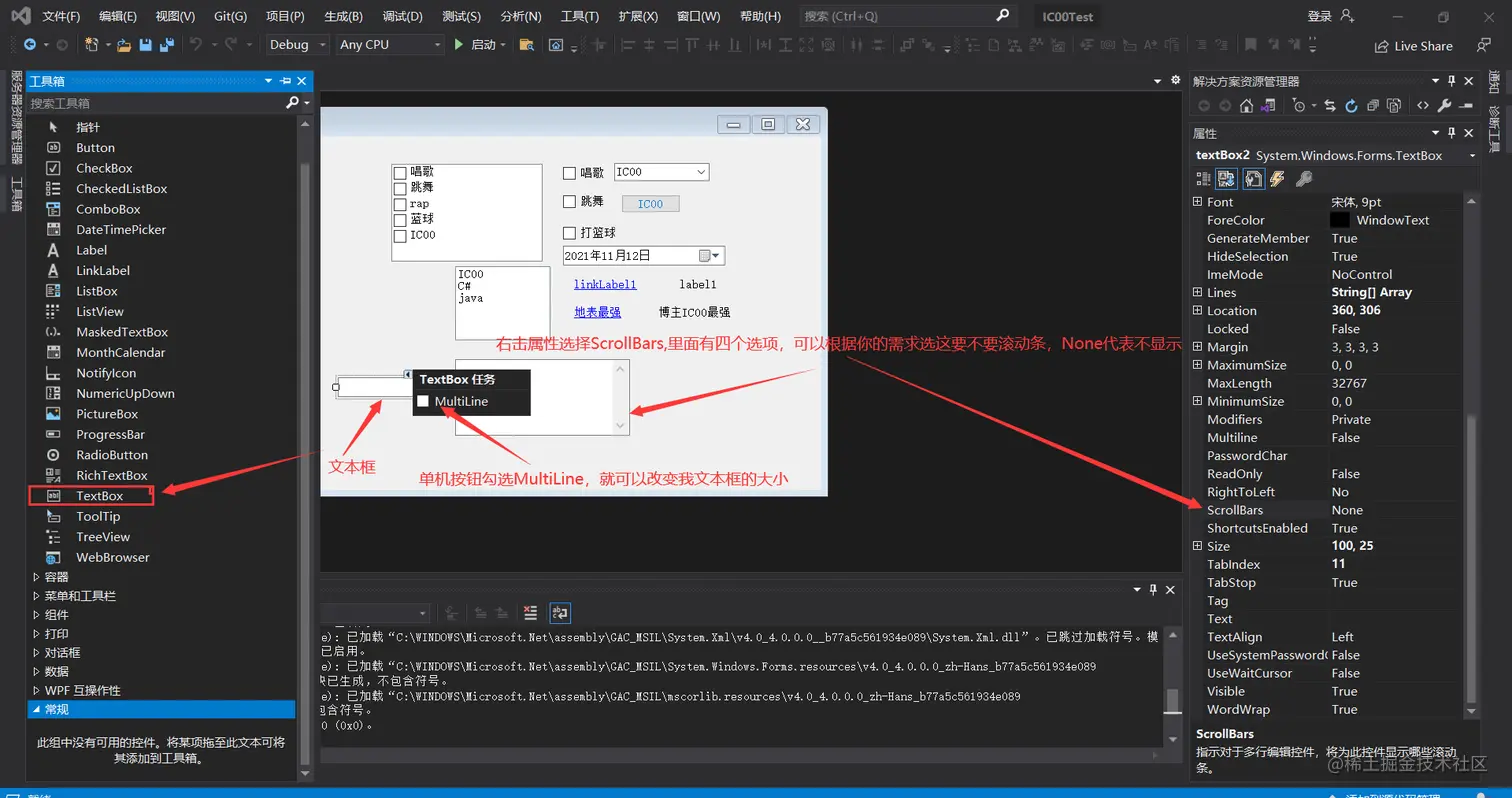Open the 文件(F) menu

61,16
